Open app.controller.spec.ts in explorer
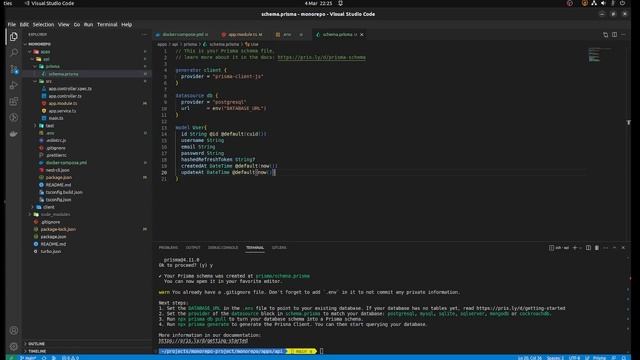 [x=87, y=89]
